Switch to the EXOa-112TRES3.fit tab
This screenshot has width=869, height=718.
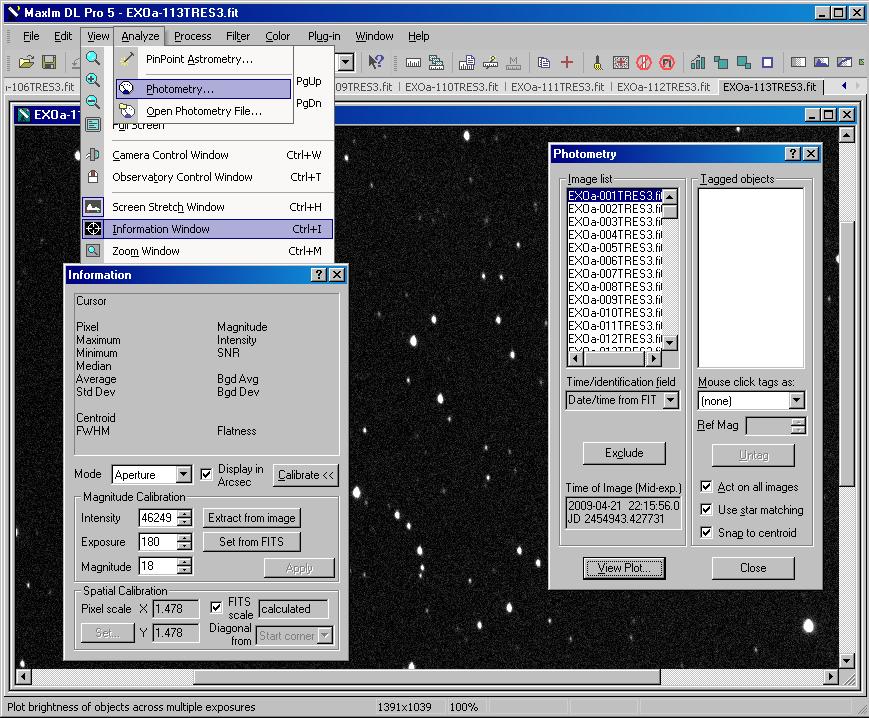(x=663, y=87)
